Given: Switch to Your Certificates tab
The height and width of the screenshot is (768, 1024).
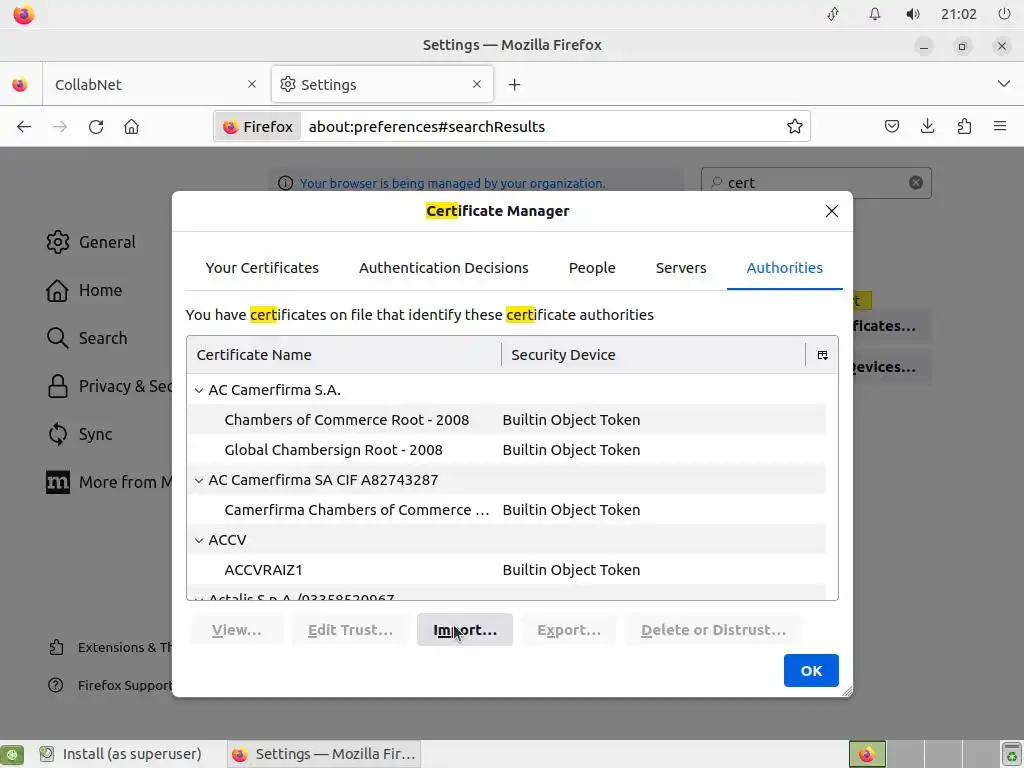Looking at the screenshot, I should [262, 268].
